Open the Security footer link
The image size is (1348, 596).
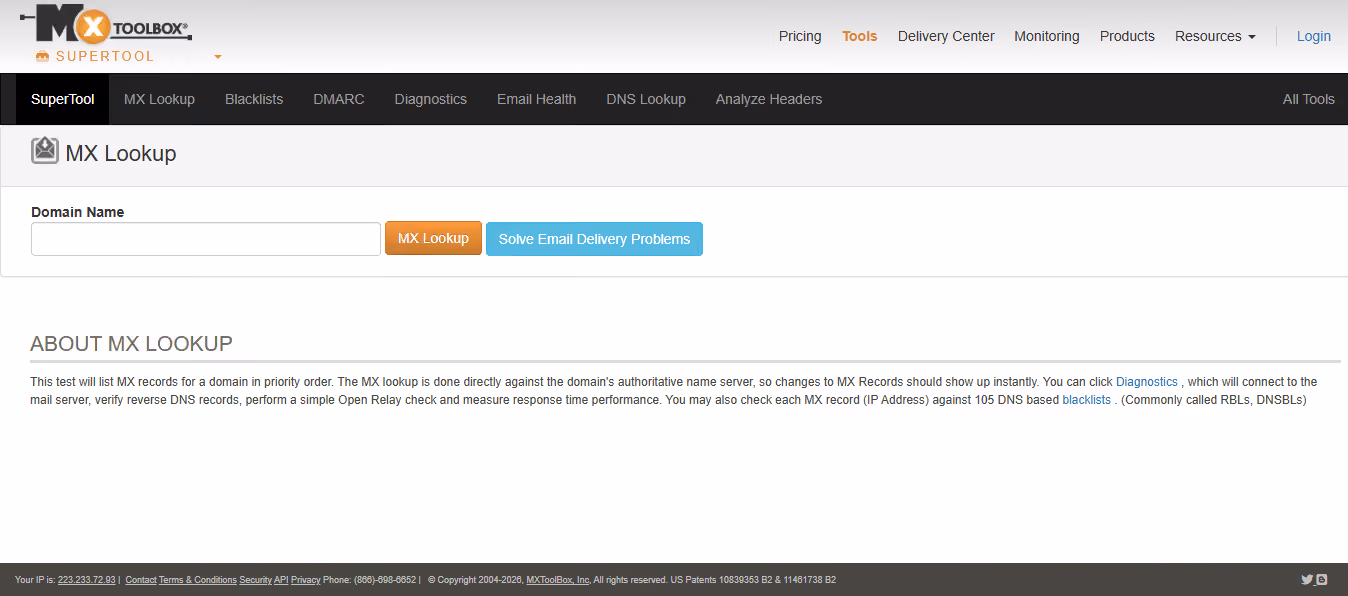click(255, 580)
